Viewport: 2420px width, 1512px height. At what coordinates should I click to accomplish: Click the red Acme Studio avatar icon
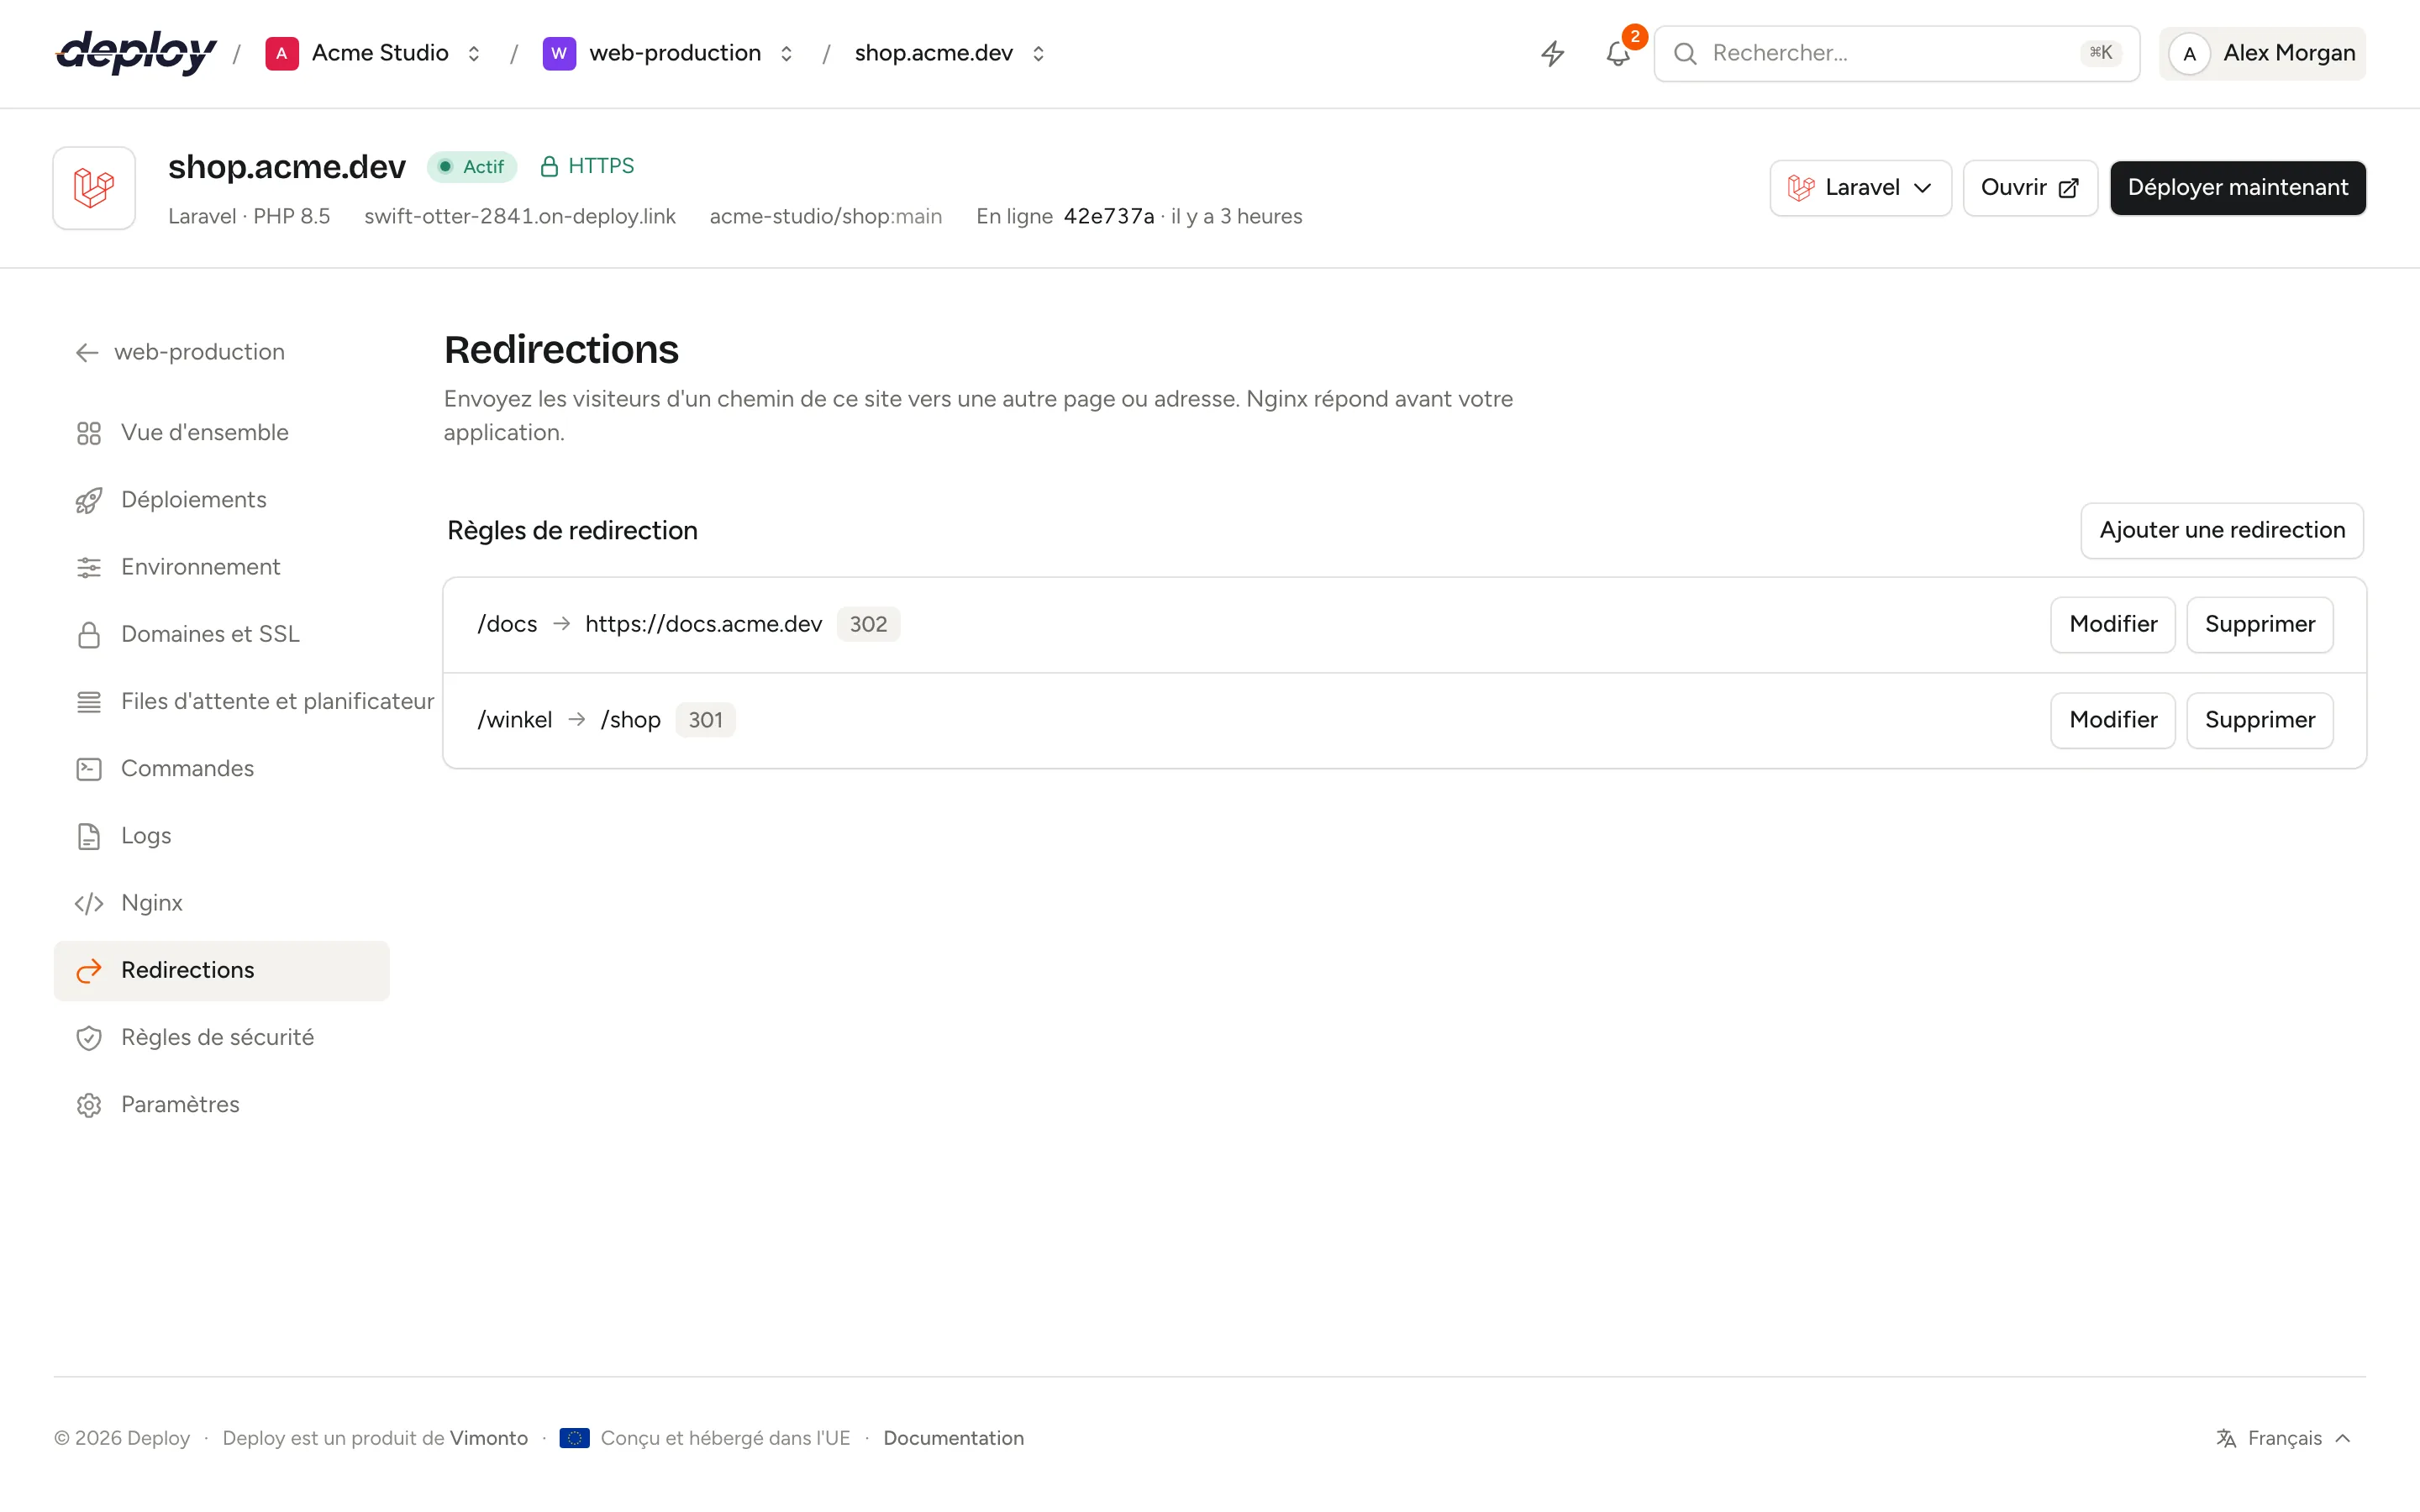282,53
